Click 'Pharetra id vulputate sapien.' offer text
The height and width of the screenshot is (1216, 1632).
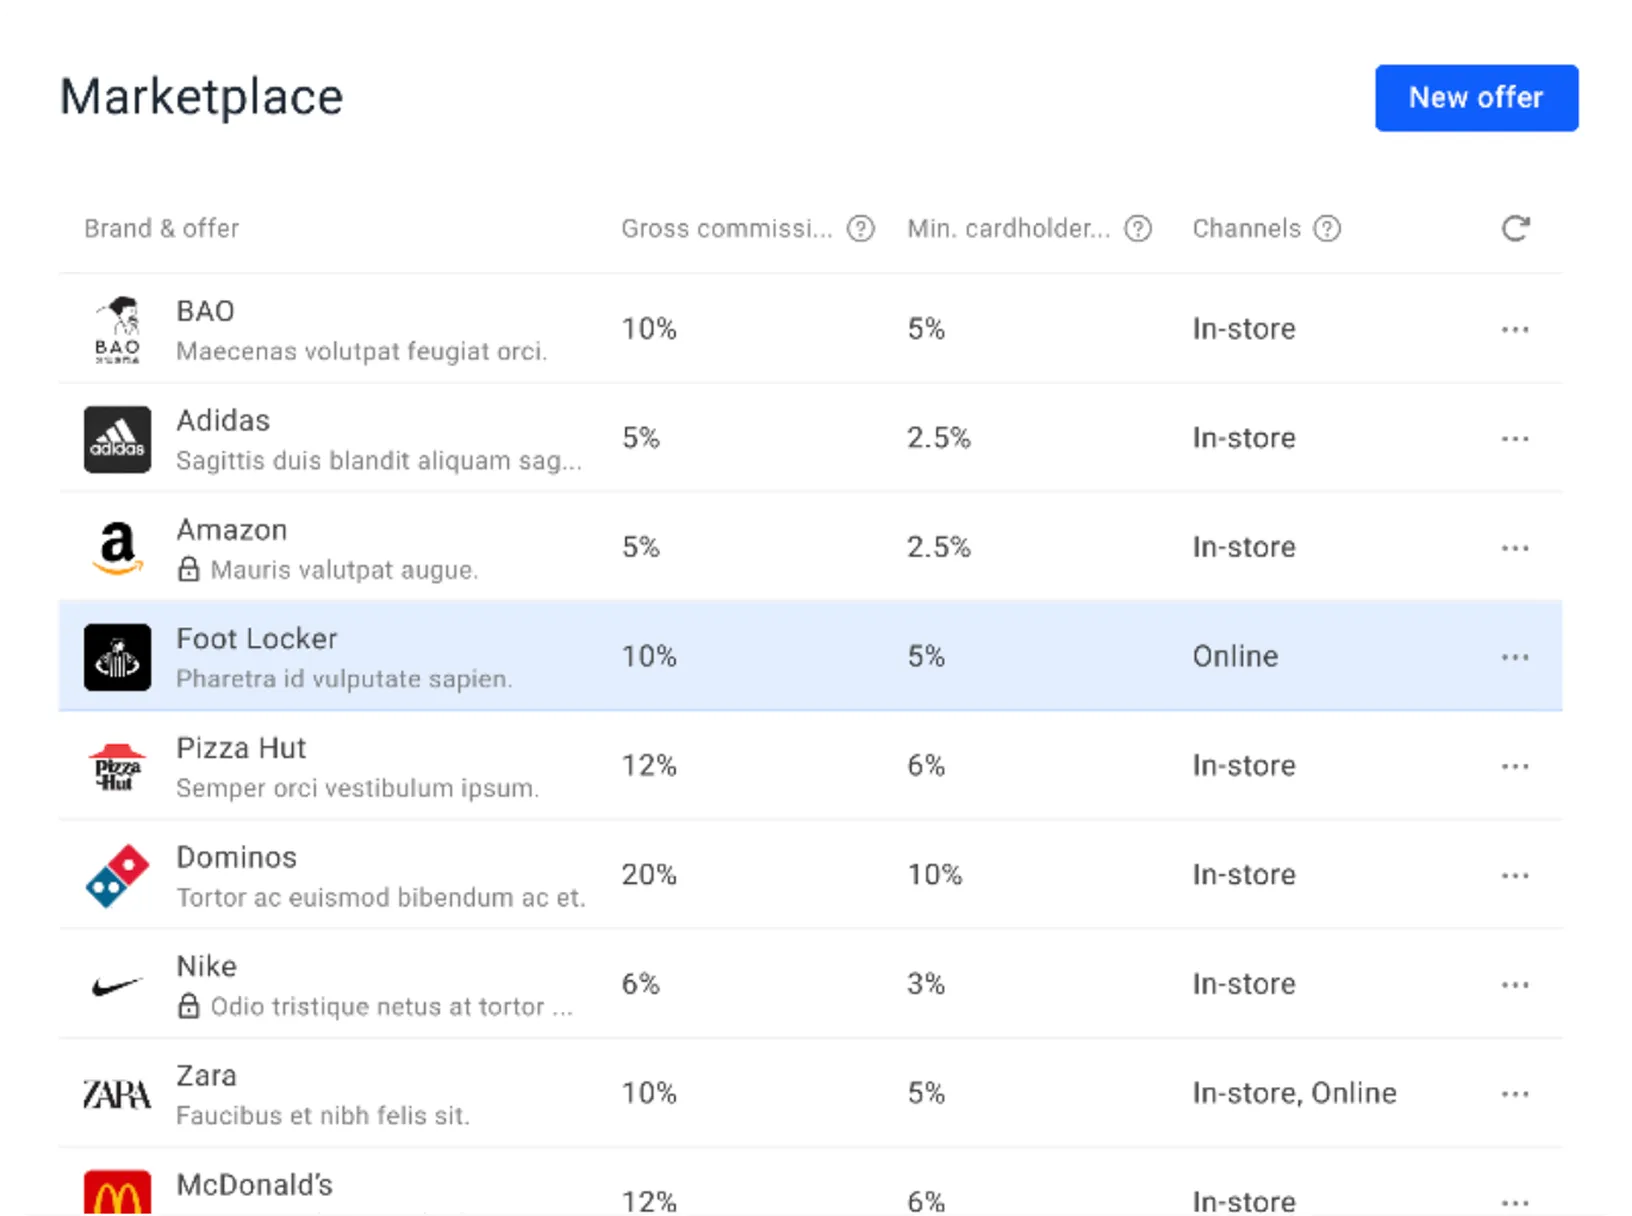tap(344, 679)
